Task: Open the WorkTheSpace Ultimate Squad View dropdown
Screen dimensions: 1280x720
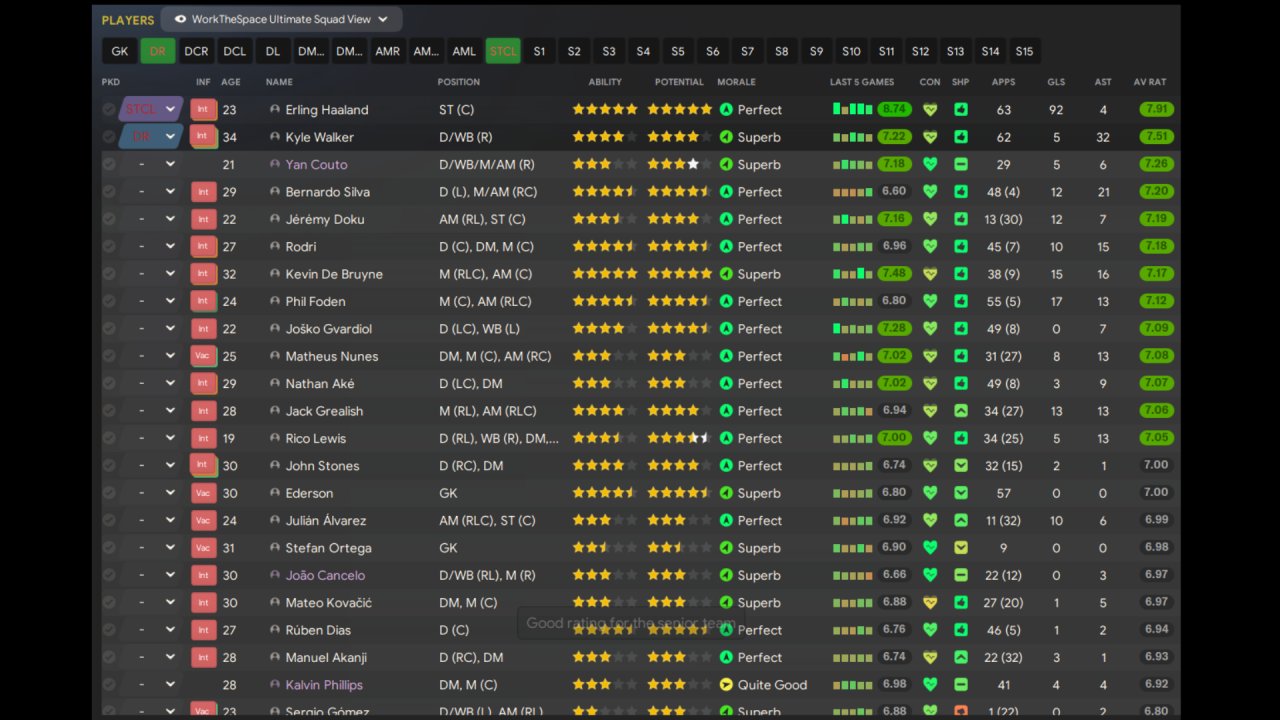Action: pos(281,19)
